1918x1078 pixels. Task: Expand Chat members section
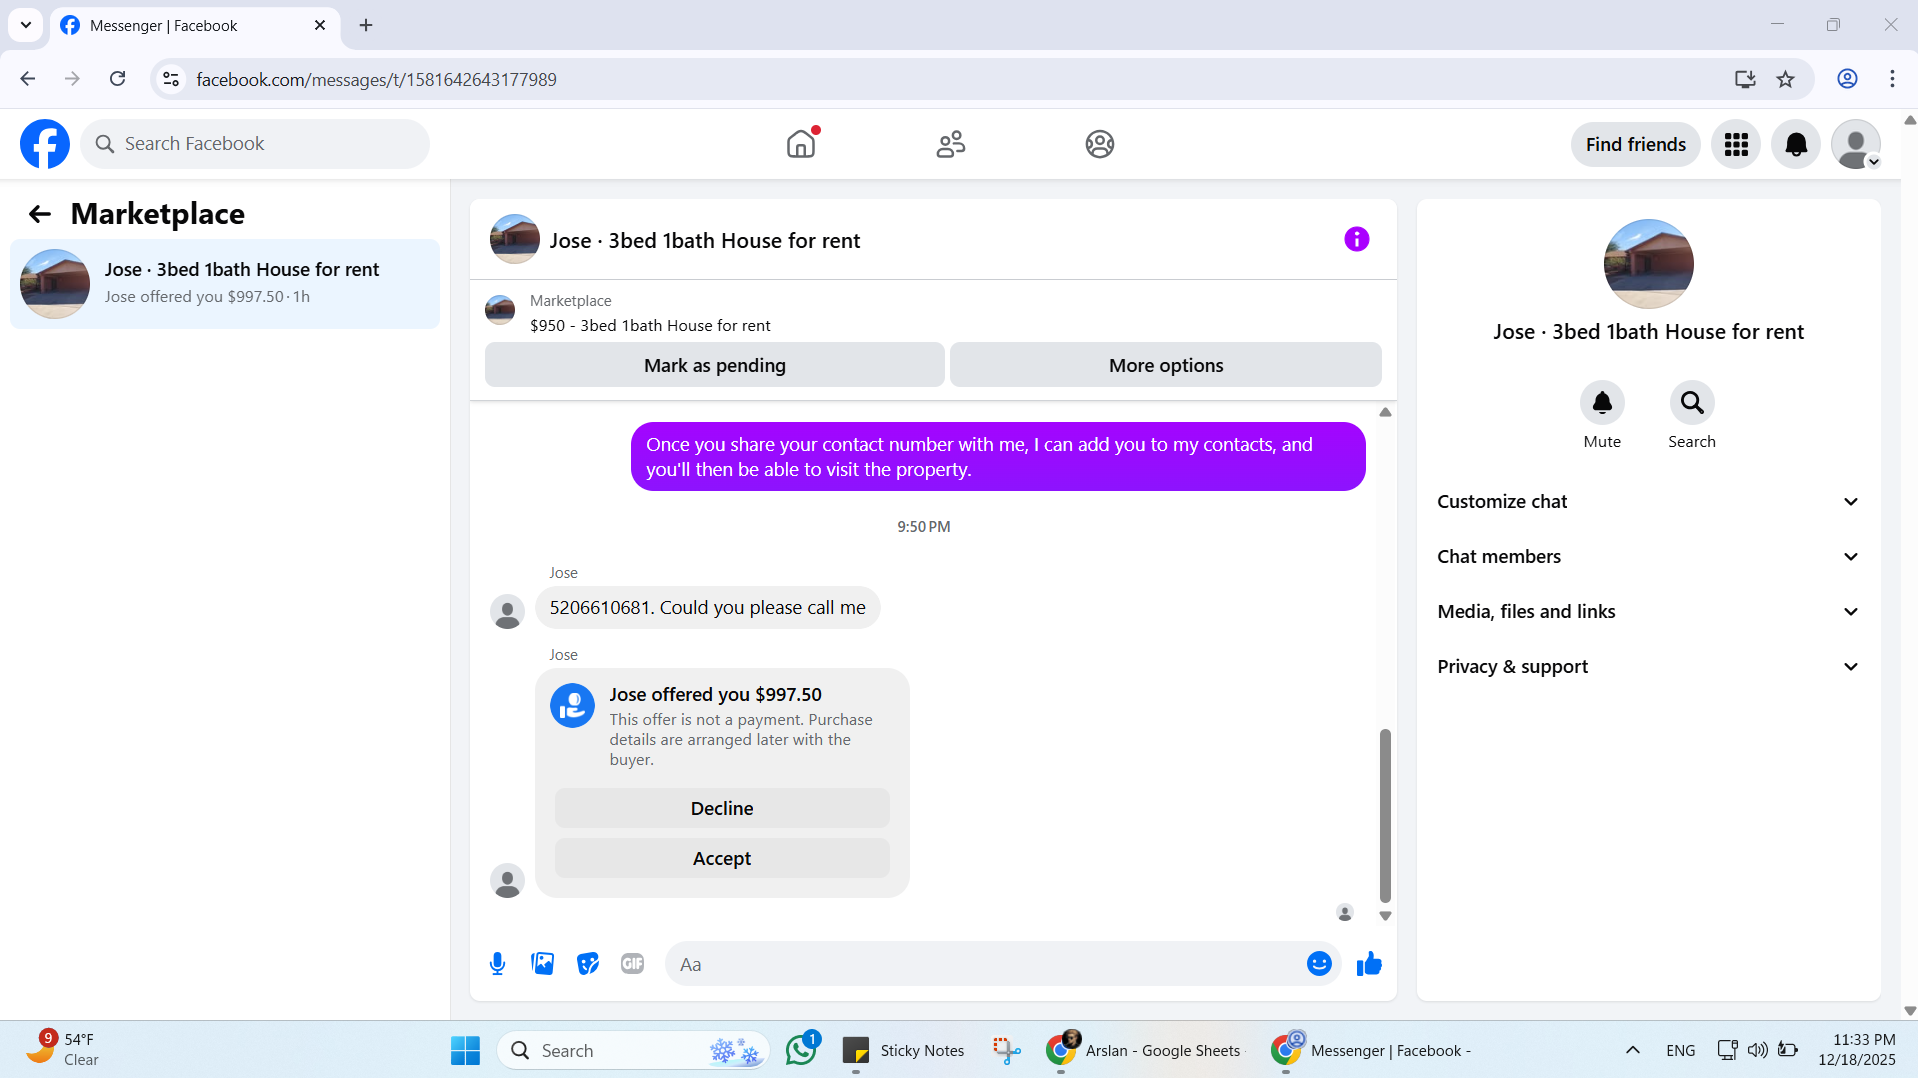(x=1648, y=557)
